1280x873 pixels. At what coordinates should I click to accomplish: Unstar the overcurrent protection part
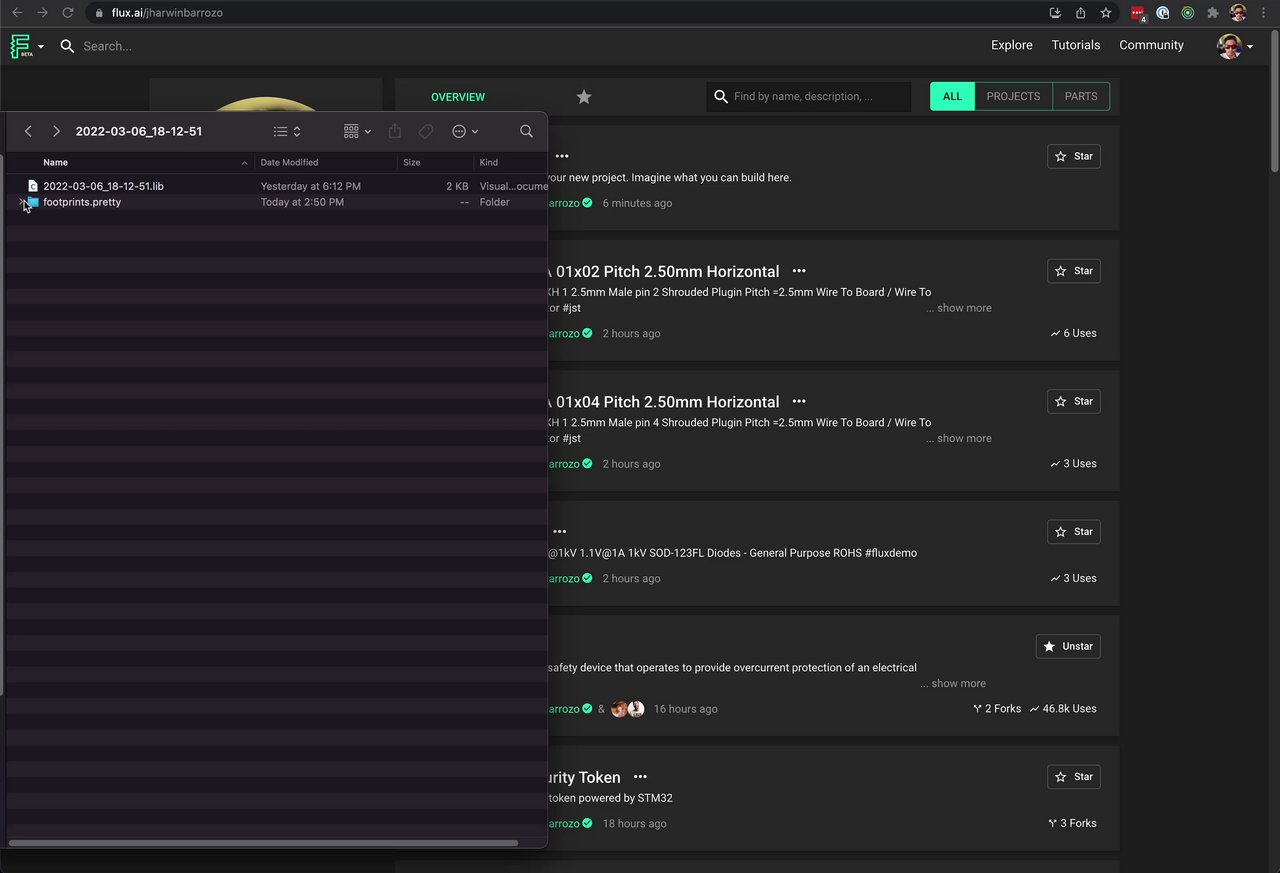[x=1068, y=646]
